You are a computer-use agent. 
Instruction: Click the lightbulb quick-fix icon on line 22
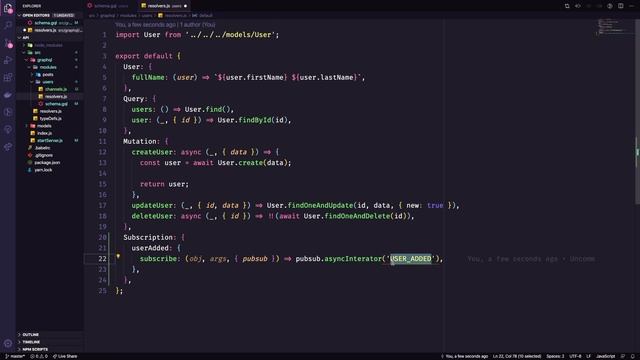click(118, 257)
